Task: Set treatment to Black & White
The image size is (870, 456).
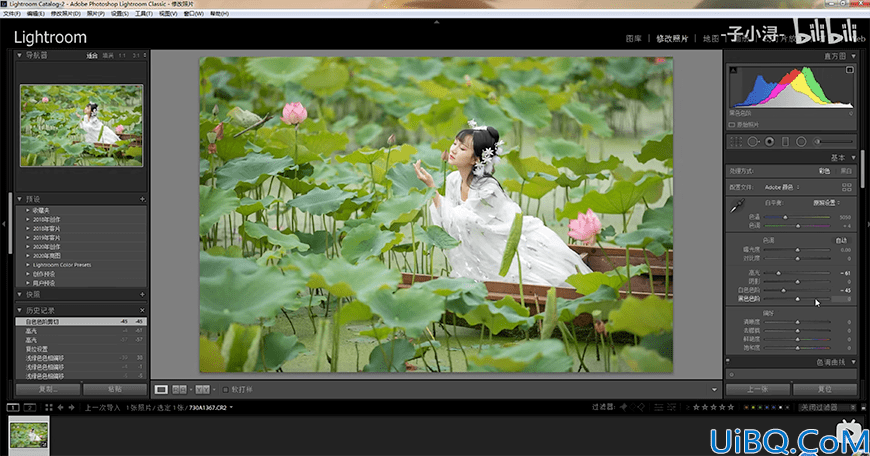Action: click(846, 171)
